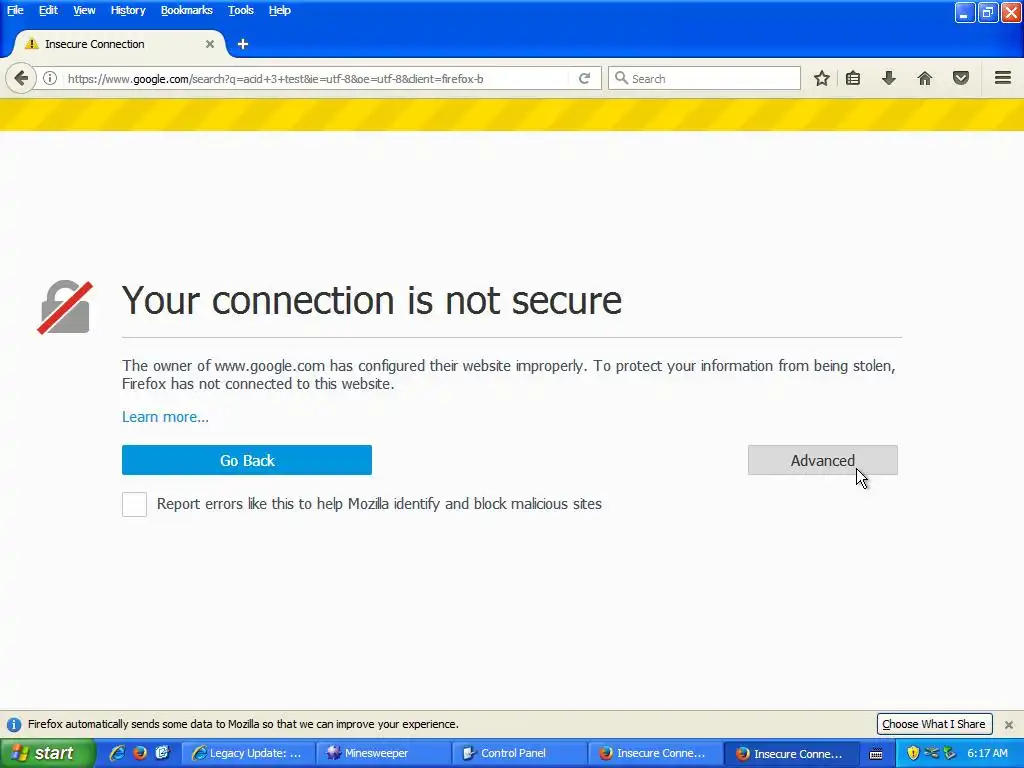The image size is (1024, 768).
Task: Open the Bookmarks menu
Action: tap(187, 10)
